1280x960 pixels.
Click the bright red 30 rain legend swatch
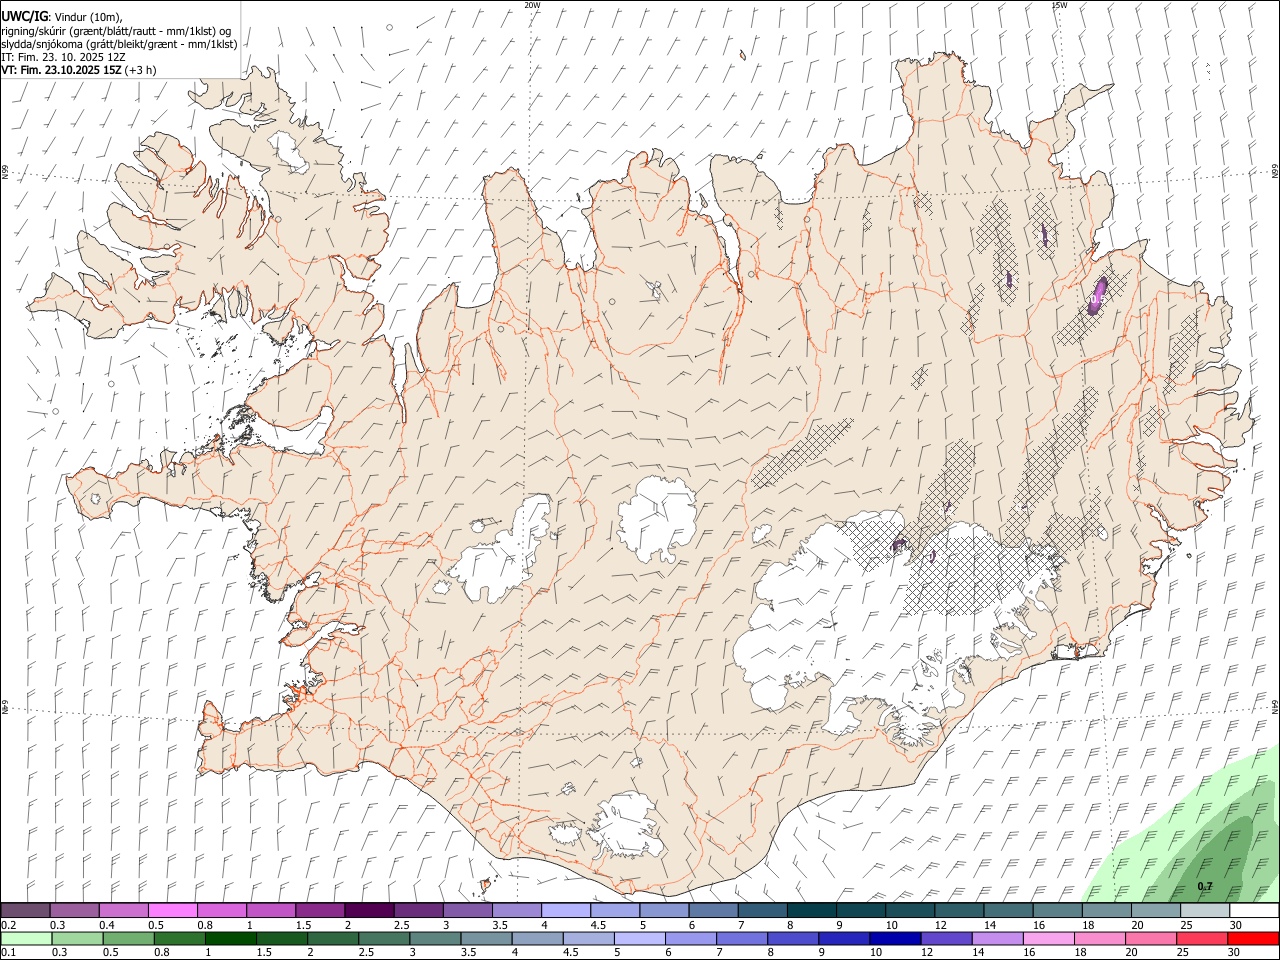click(1253, 938)
